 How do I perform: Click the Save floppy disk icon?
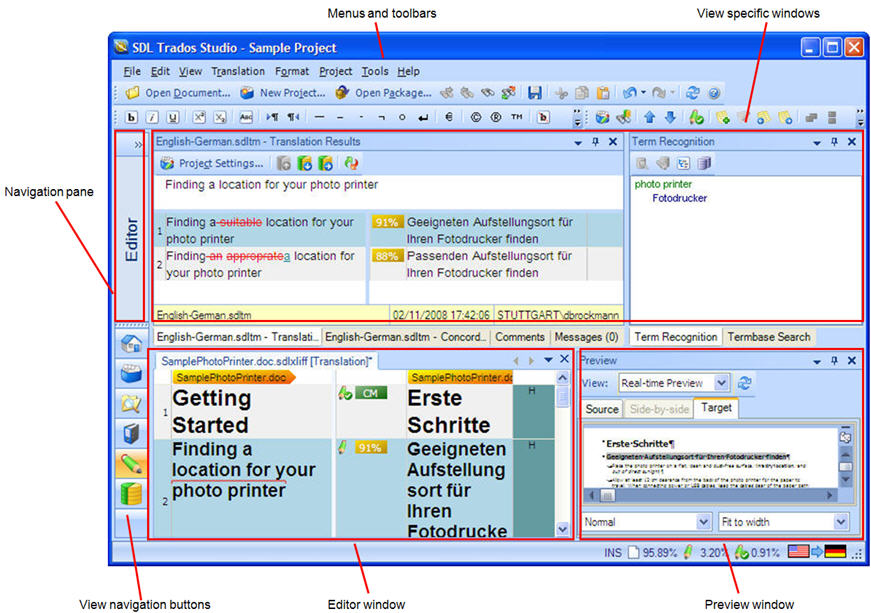pyautogui.click(x=534, y=93)
